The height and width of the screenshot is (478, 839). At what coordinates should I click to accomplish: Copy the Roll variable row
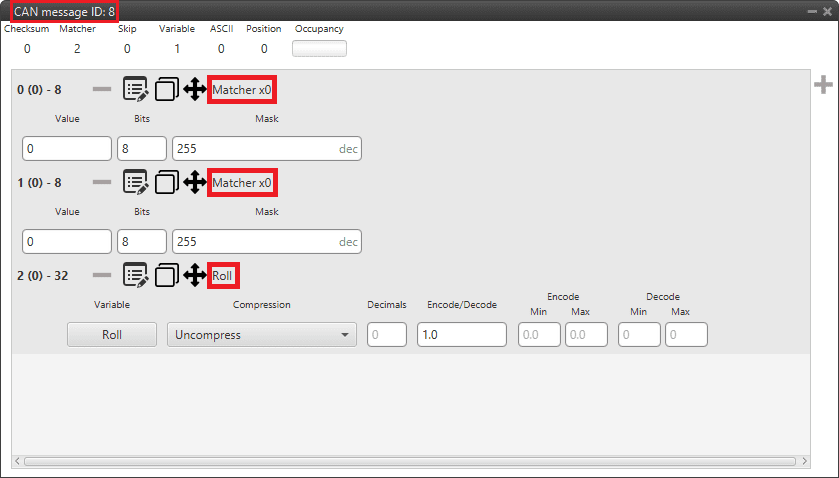click(167, 274)
